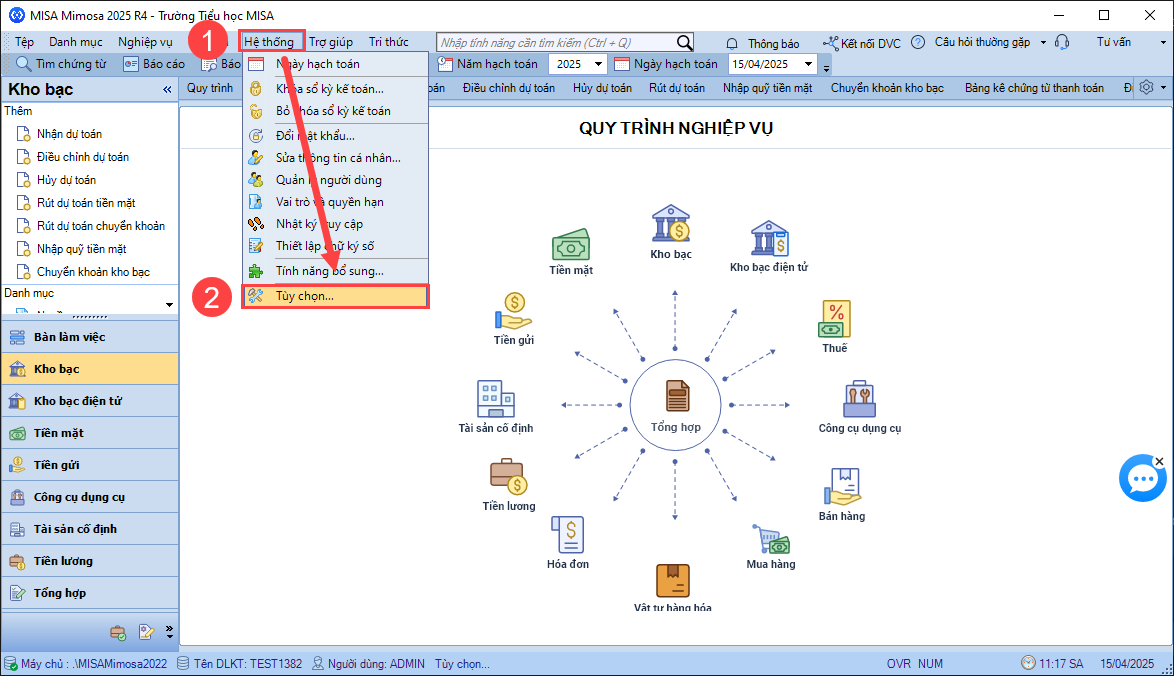Open the Hóa đơn invoice icon
1174x676 pixels.
coord(568,535)
